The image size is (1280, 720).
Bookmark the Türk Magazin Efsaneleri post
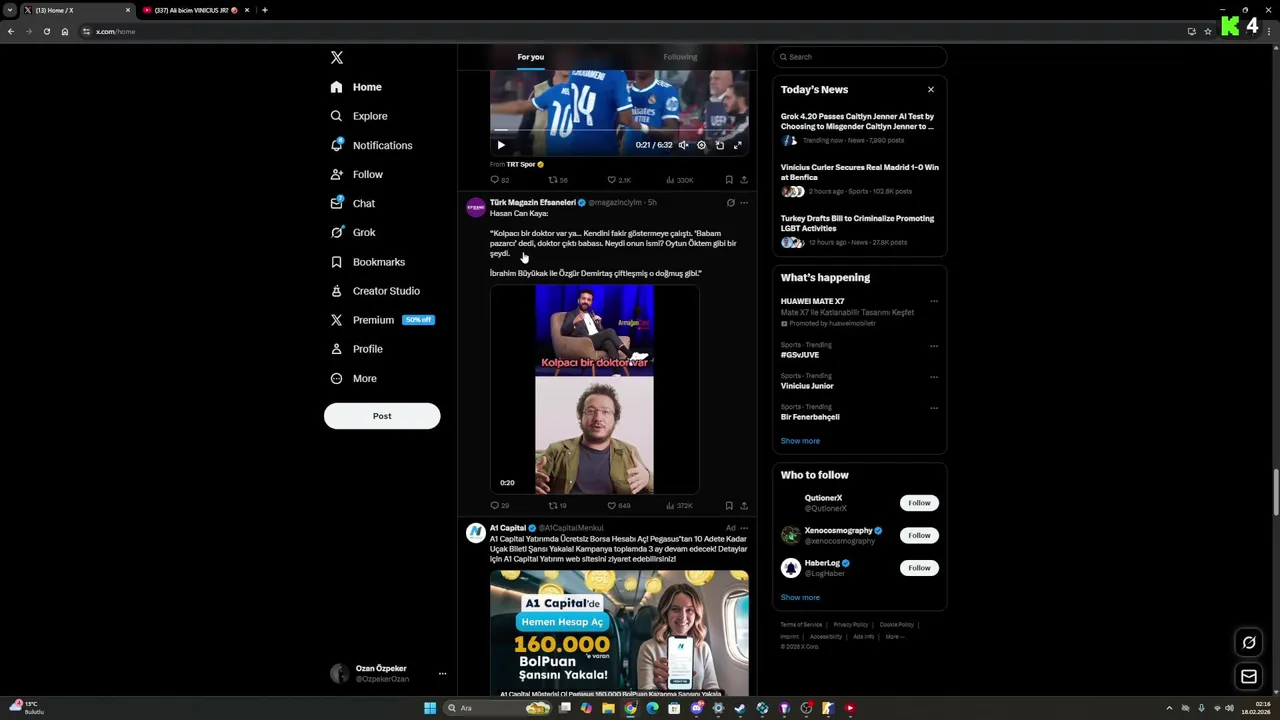tap(729, 506)
